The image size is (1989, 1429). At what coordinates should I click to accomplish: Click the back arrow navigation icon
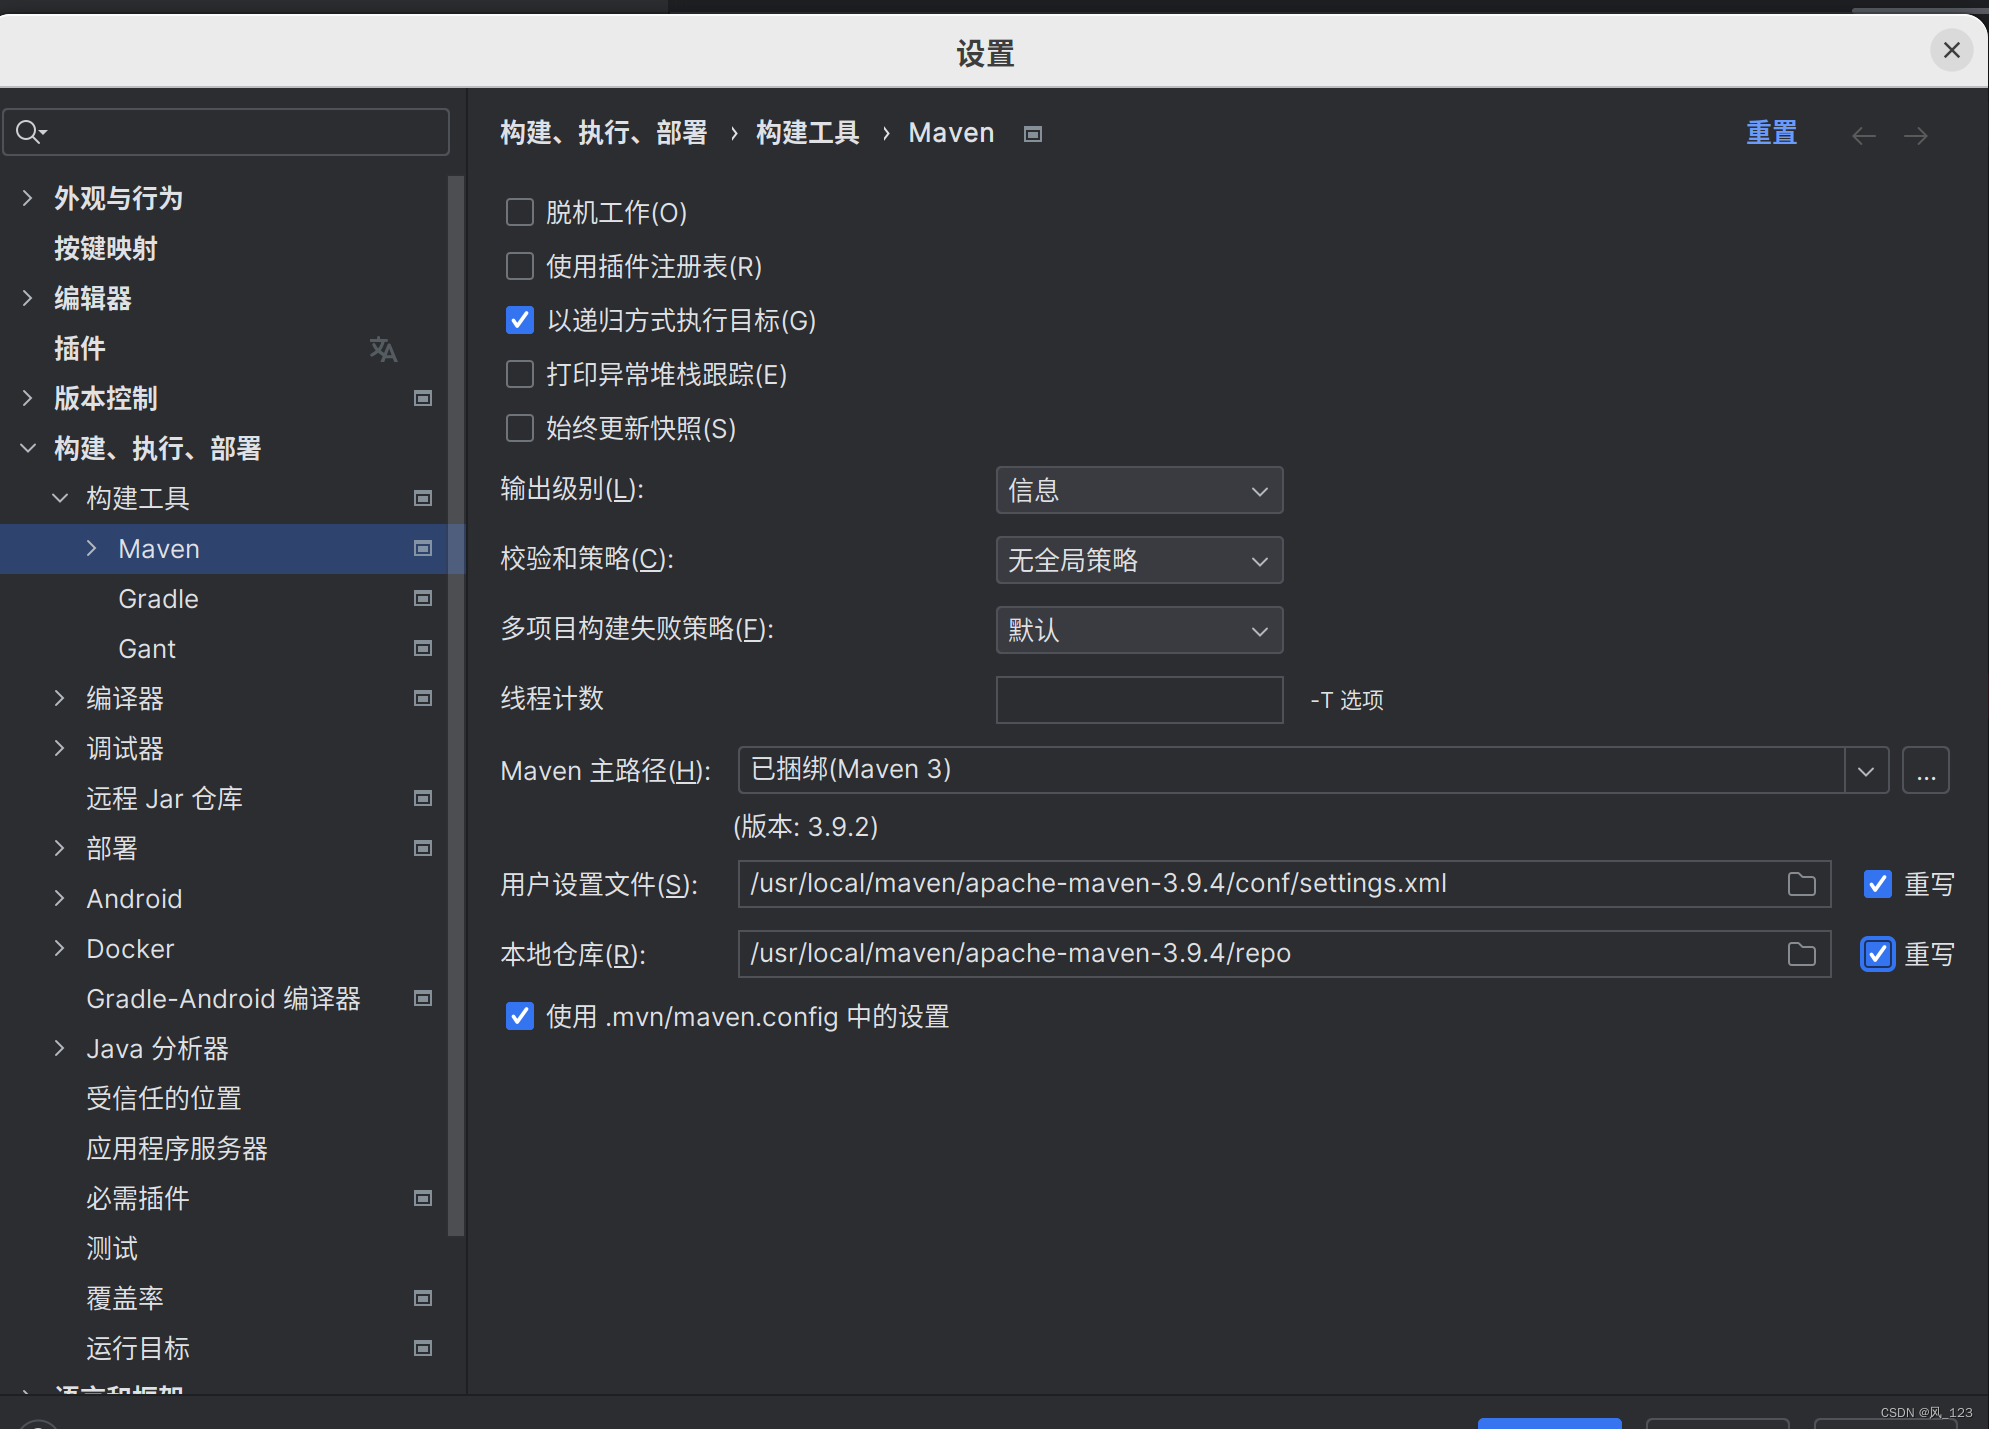(1863, 135)
